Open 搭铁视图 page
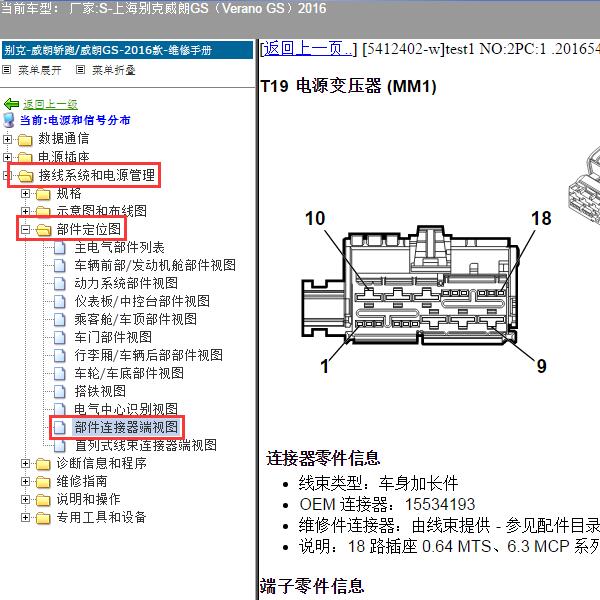 pyautogui.click(x=100, y=391)
